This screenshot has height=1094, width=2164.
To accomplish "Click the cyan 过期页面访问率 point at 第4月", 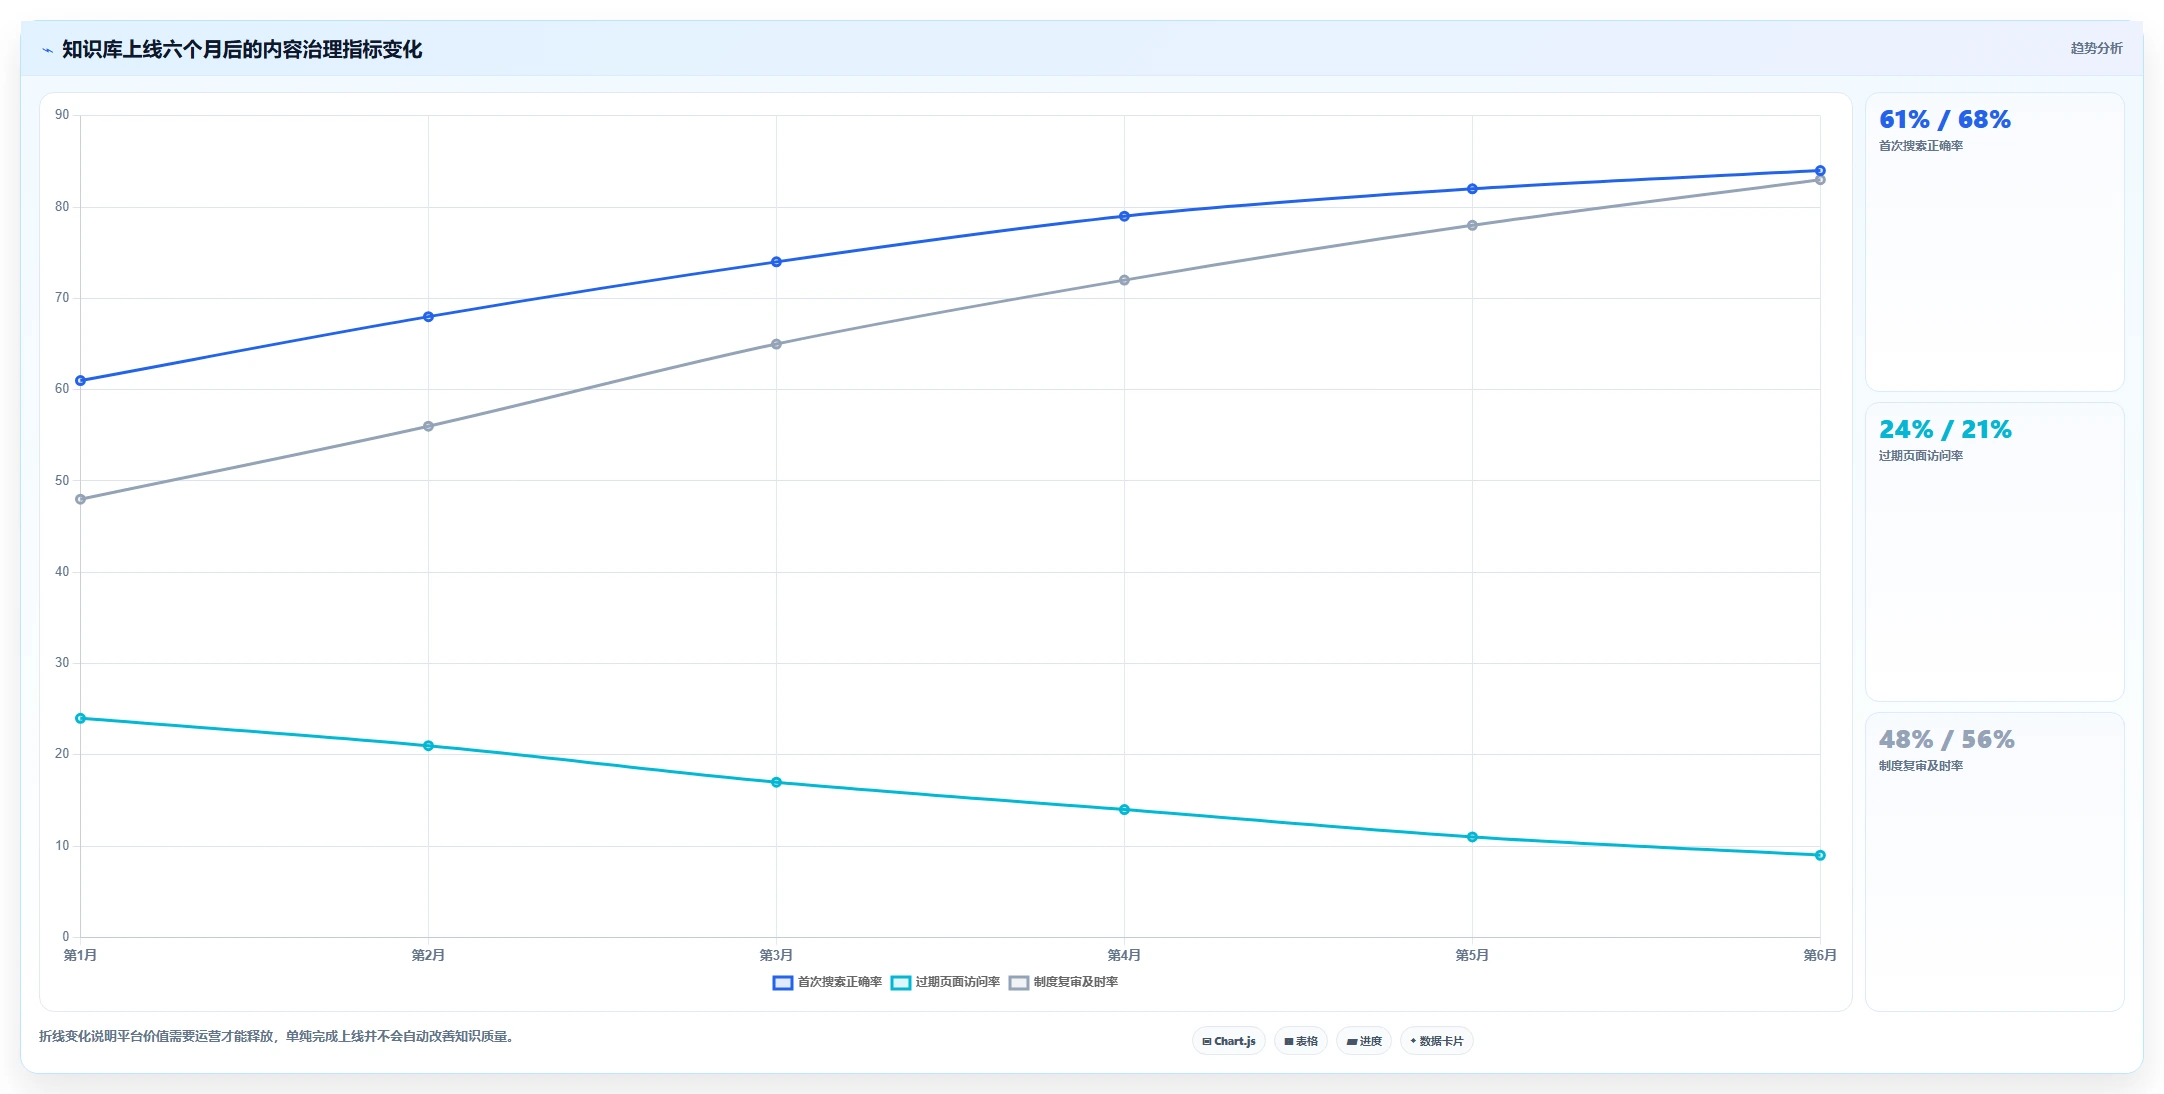I will tap(1124, 810).
